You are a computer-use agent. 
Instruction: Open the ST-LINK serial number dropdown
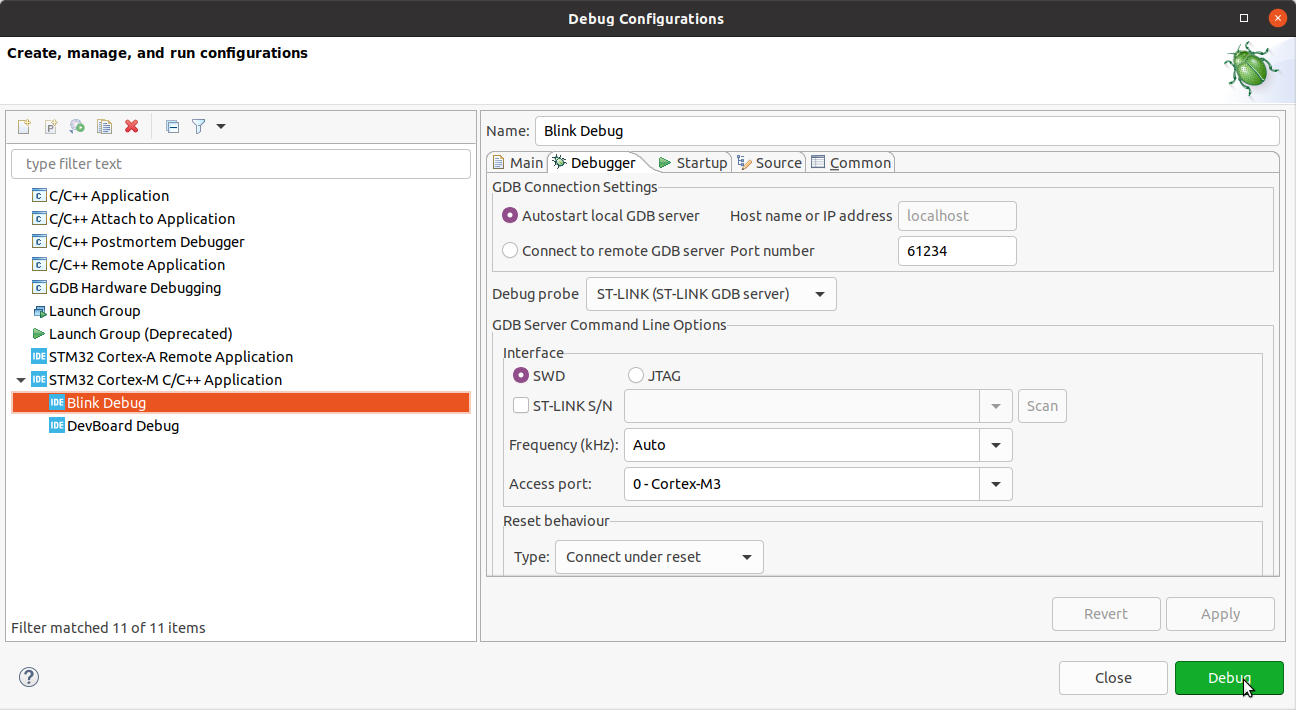coord(996,406)
